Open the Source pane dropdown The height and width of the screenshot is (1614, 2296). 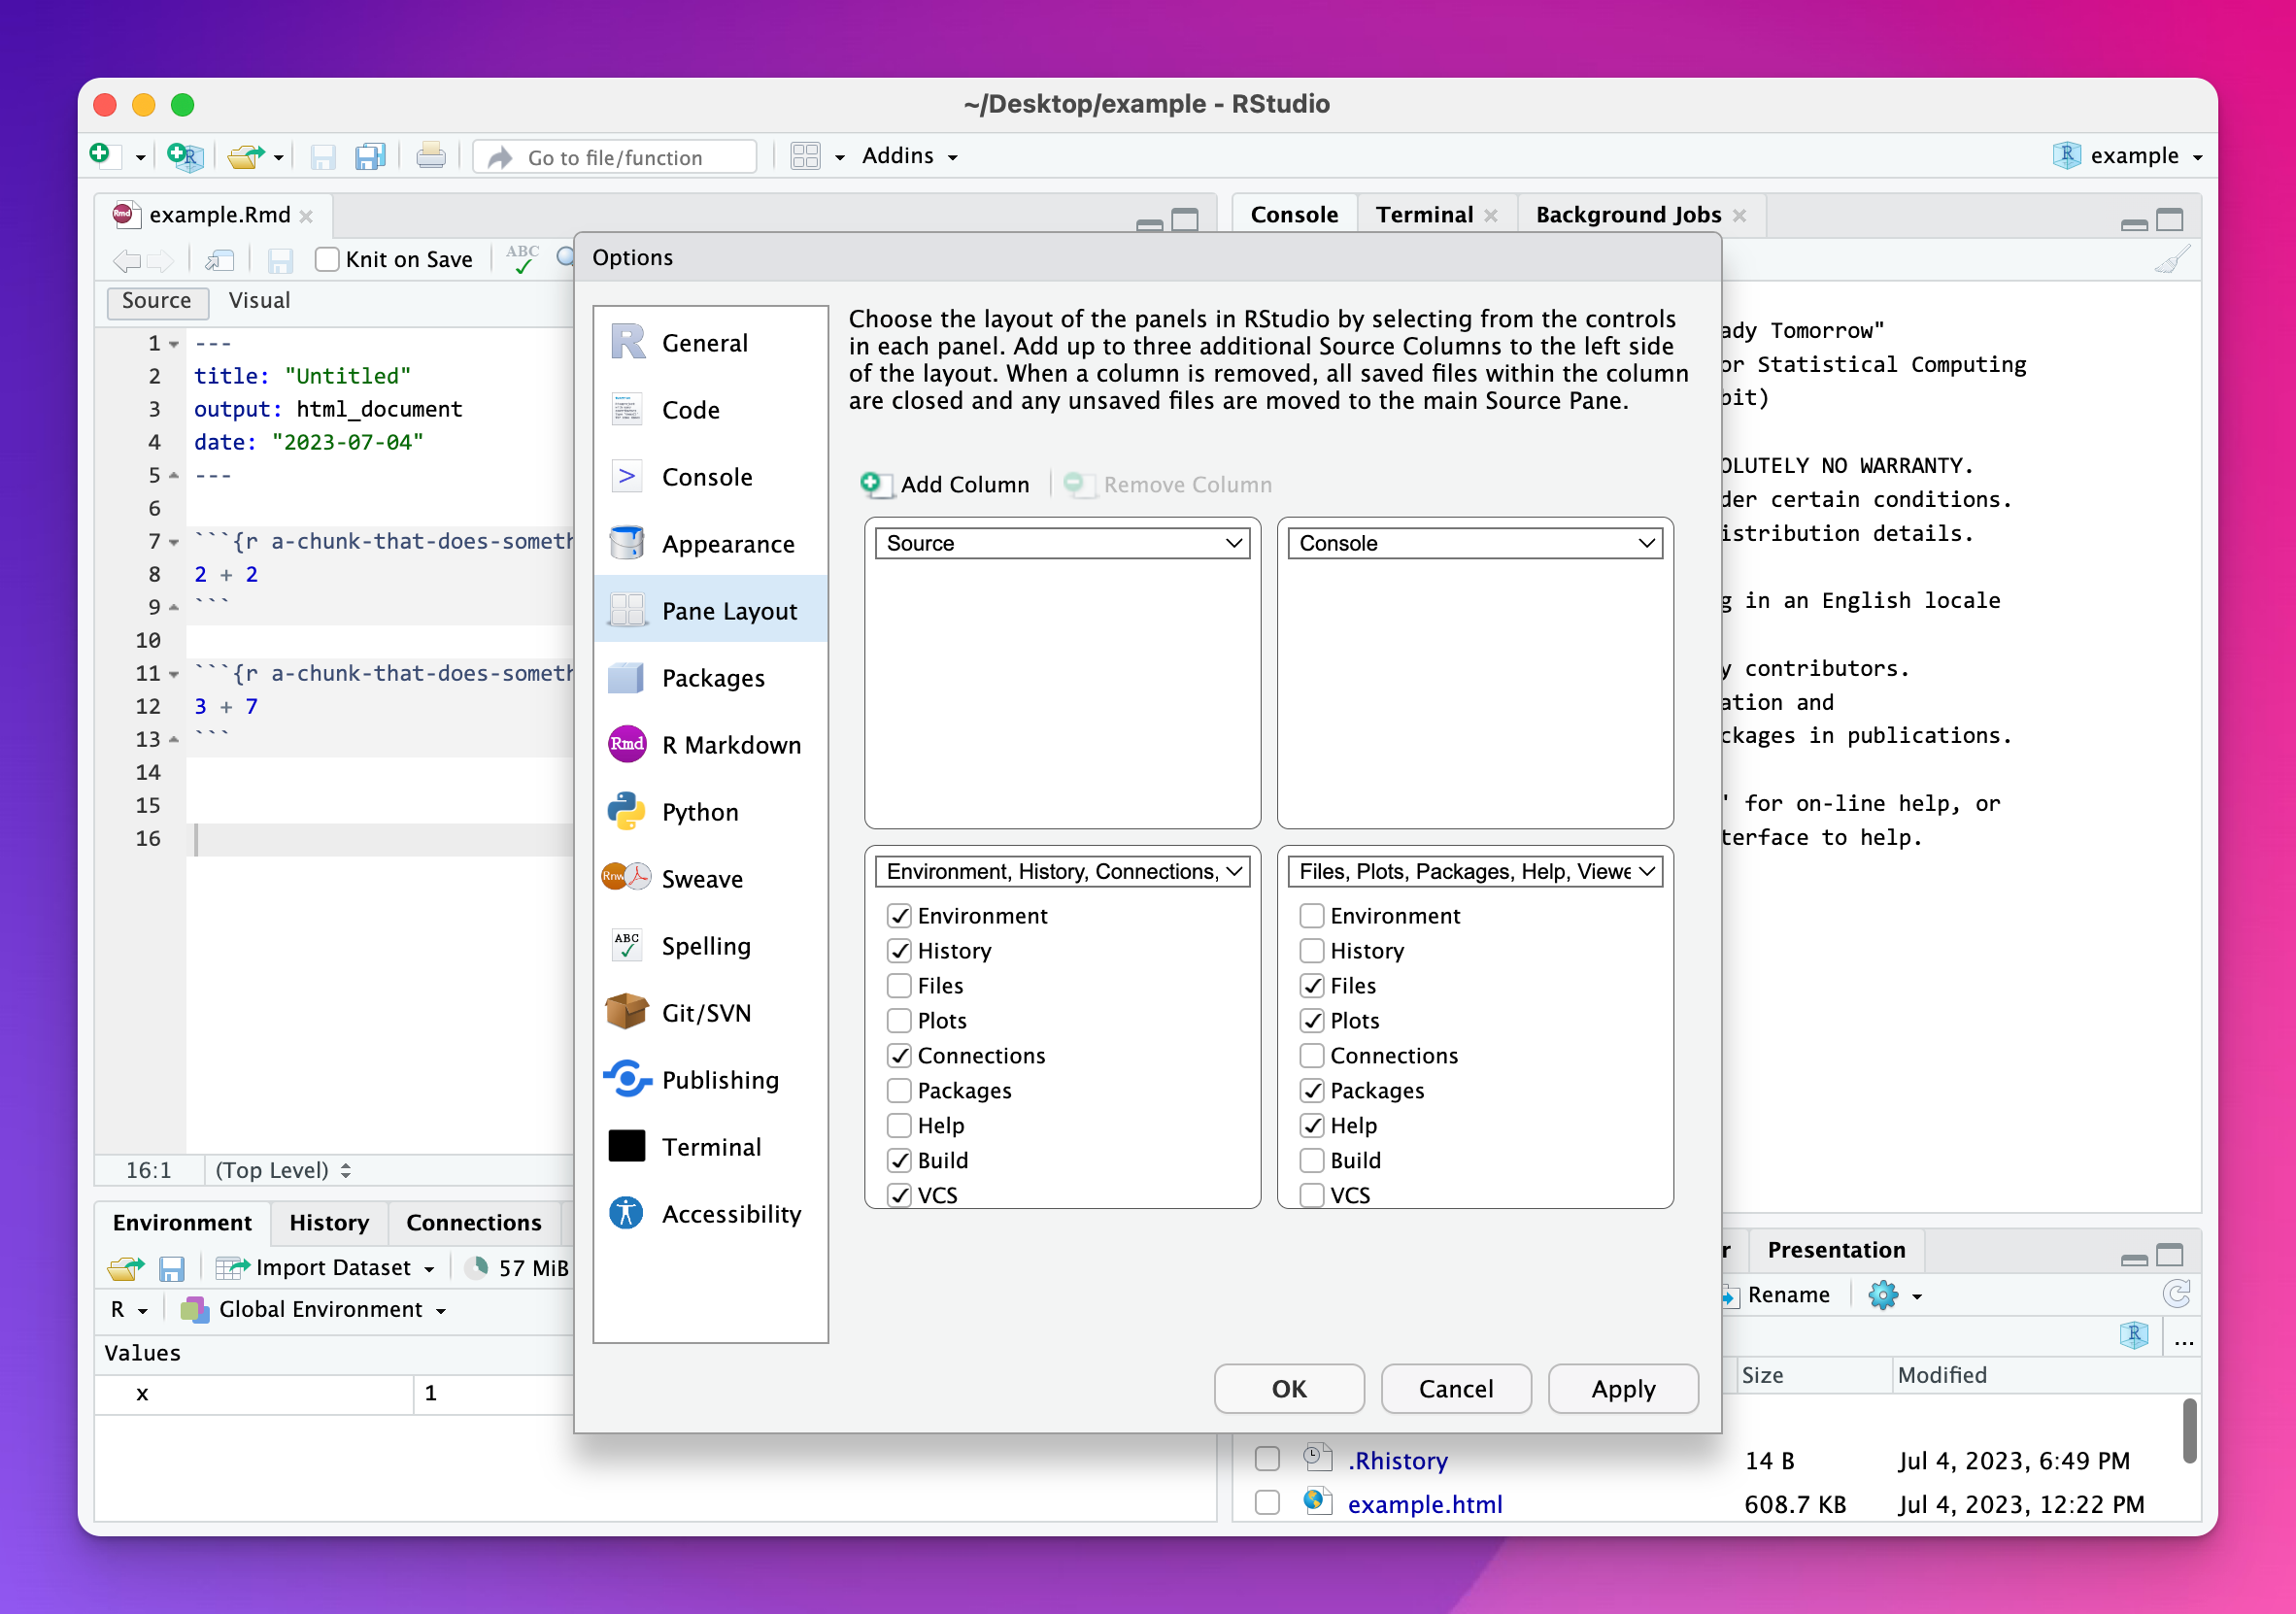[x=1062, y=543]
